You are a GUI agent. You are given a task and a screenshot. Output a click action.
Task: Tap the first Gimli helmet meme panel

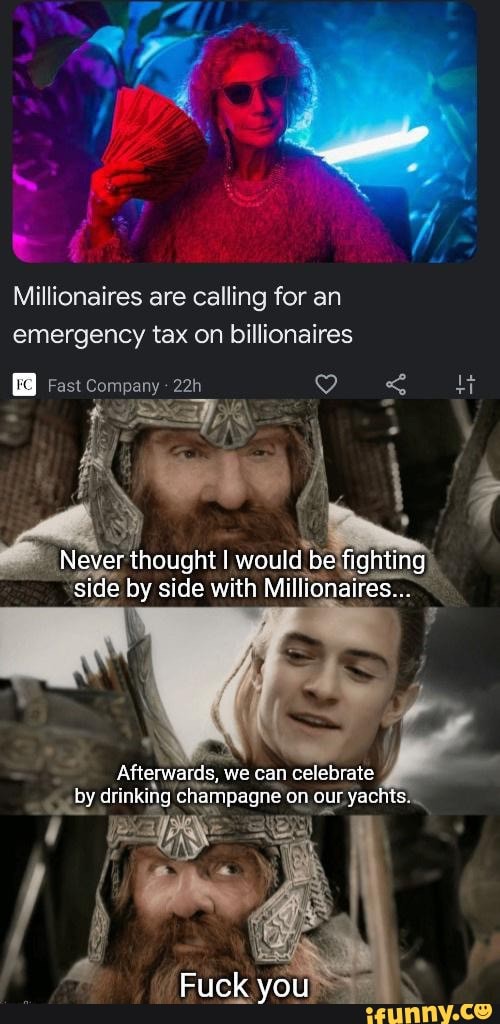point(250,503)
